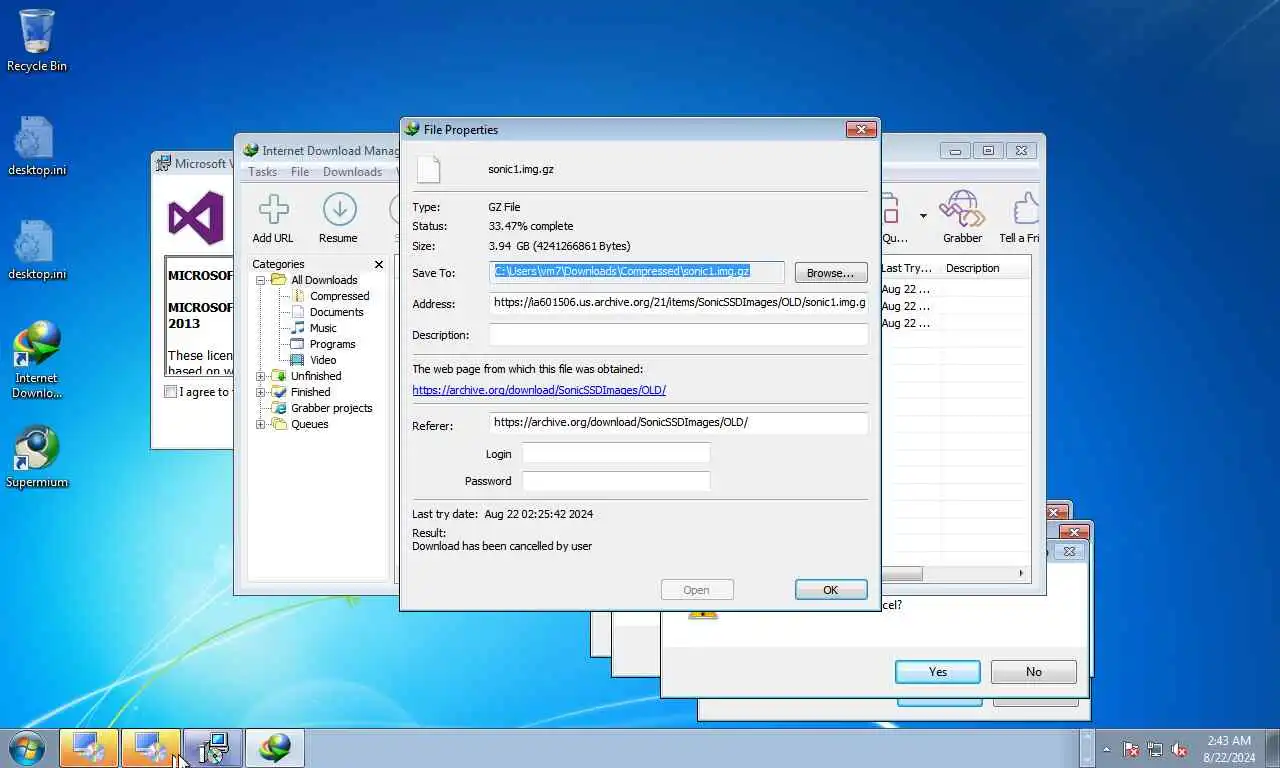Select Grabber projects in the tree
The height and width of the screenshot is (768, 1280).
322,408
